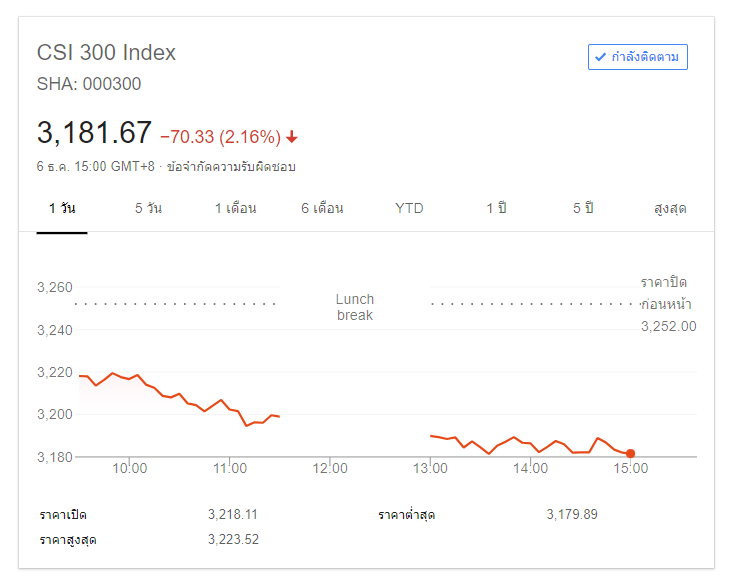Click the highest price value 3,223.52
The image size is (735, 586).
coord(233,540)
